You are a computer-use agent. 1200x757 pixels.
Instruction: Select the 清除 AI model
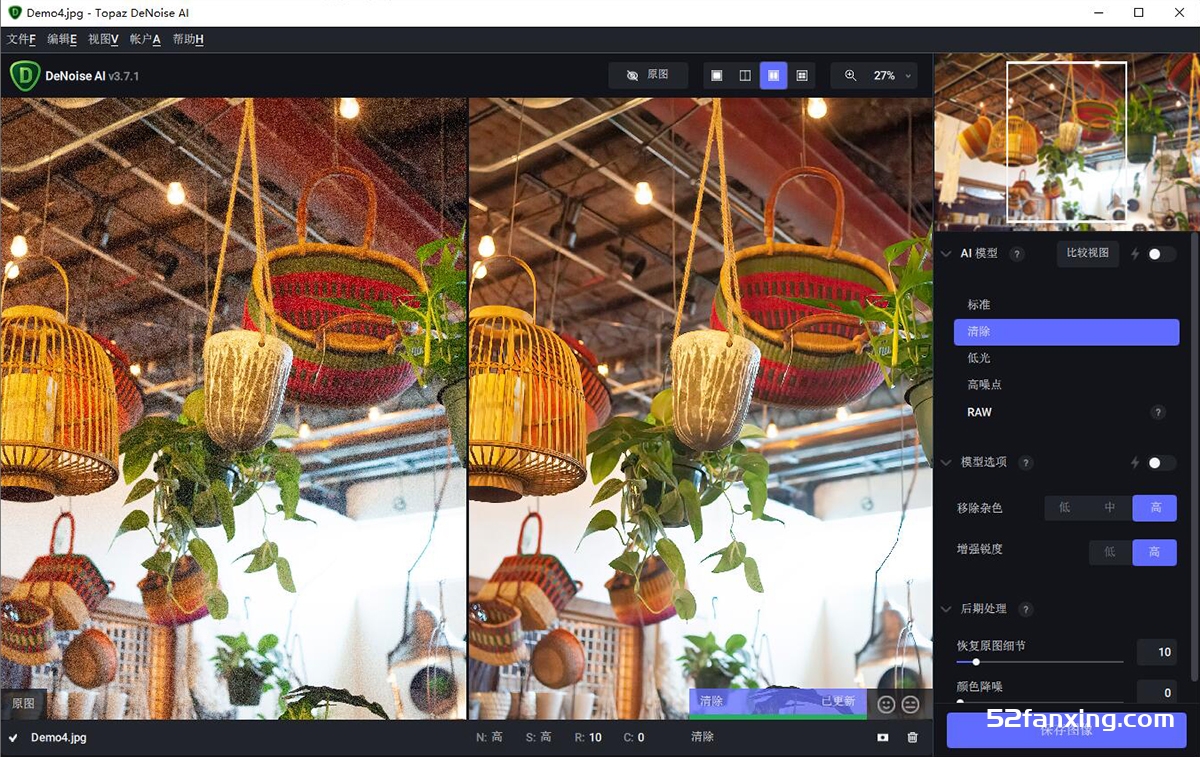1066,332
